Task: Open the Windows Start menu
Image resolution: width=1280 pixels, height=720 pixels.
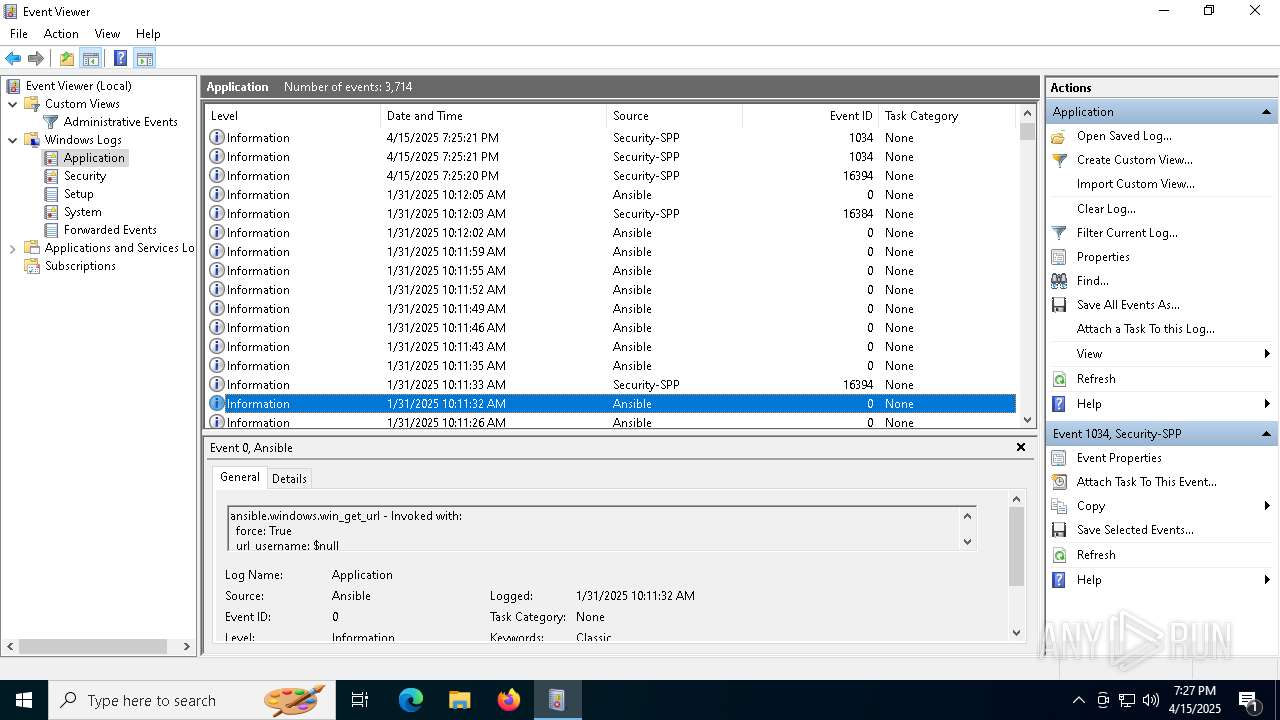Action: [24, 700]
